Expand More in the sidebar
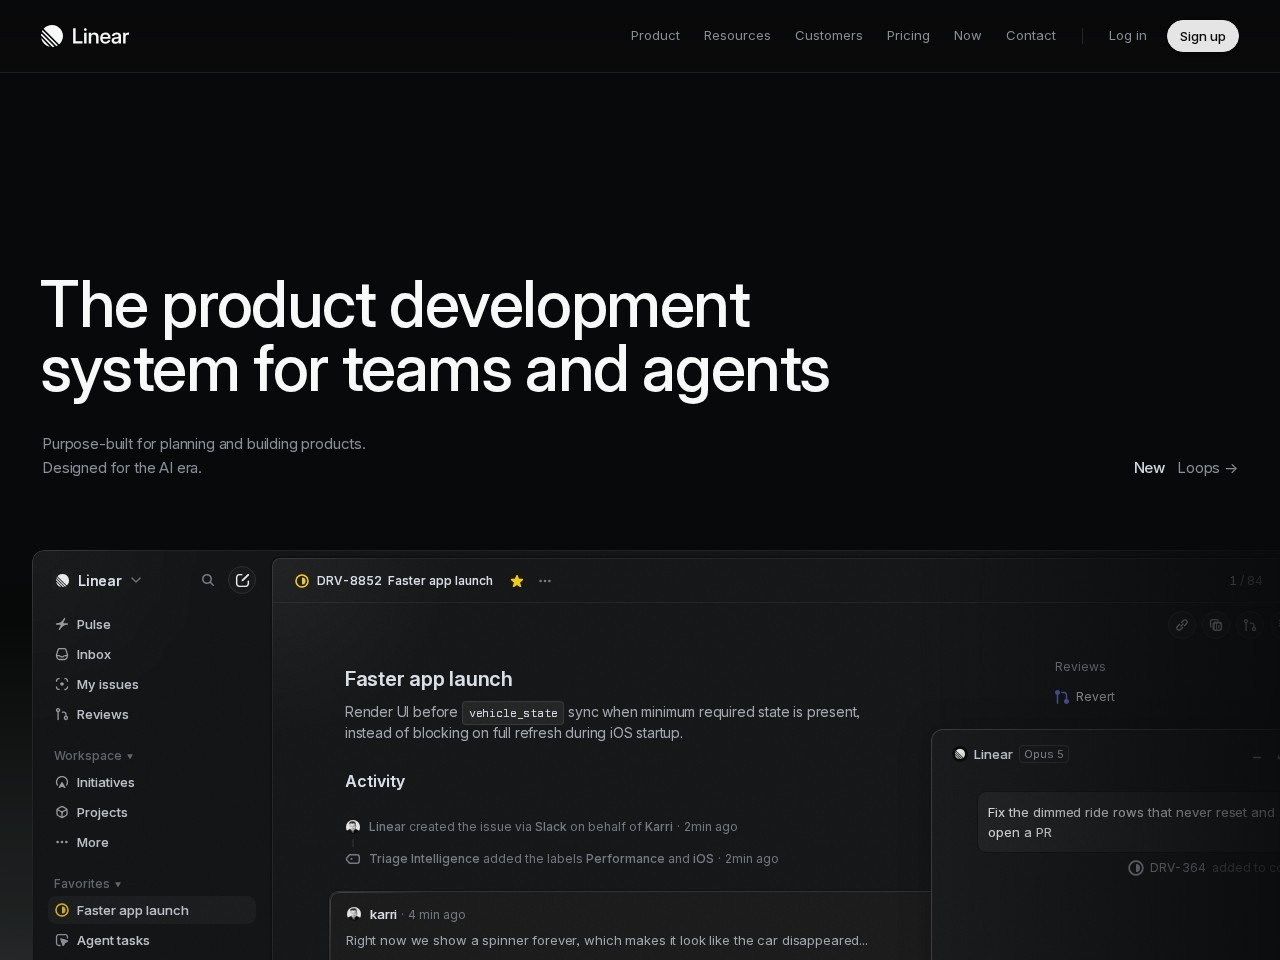 click(x=152, y=842)
